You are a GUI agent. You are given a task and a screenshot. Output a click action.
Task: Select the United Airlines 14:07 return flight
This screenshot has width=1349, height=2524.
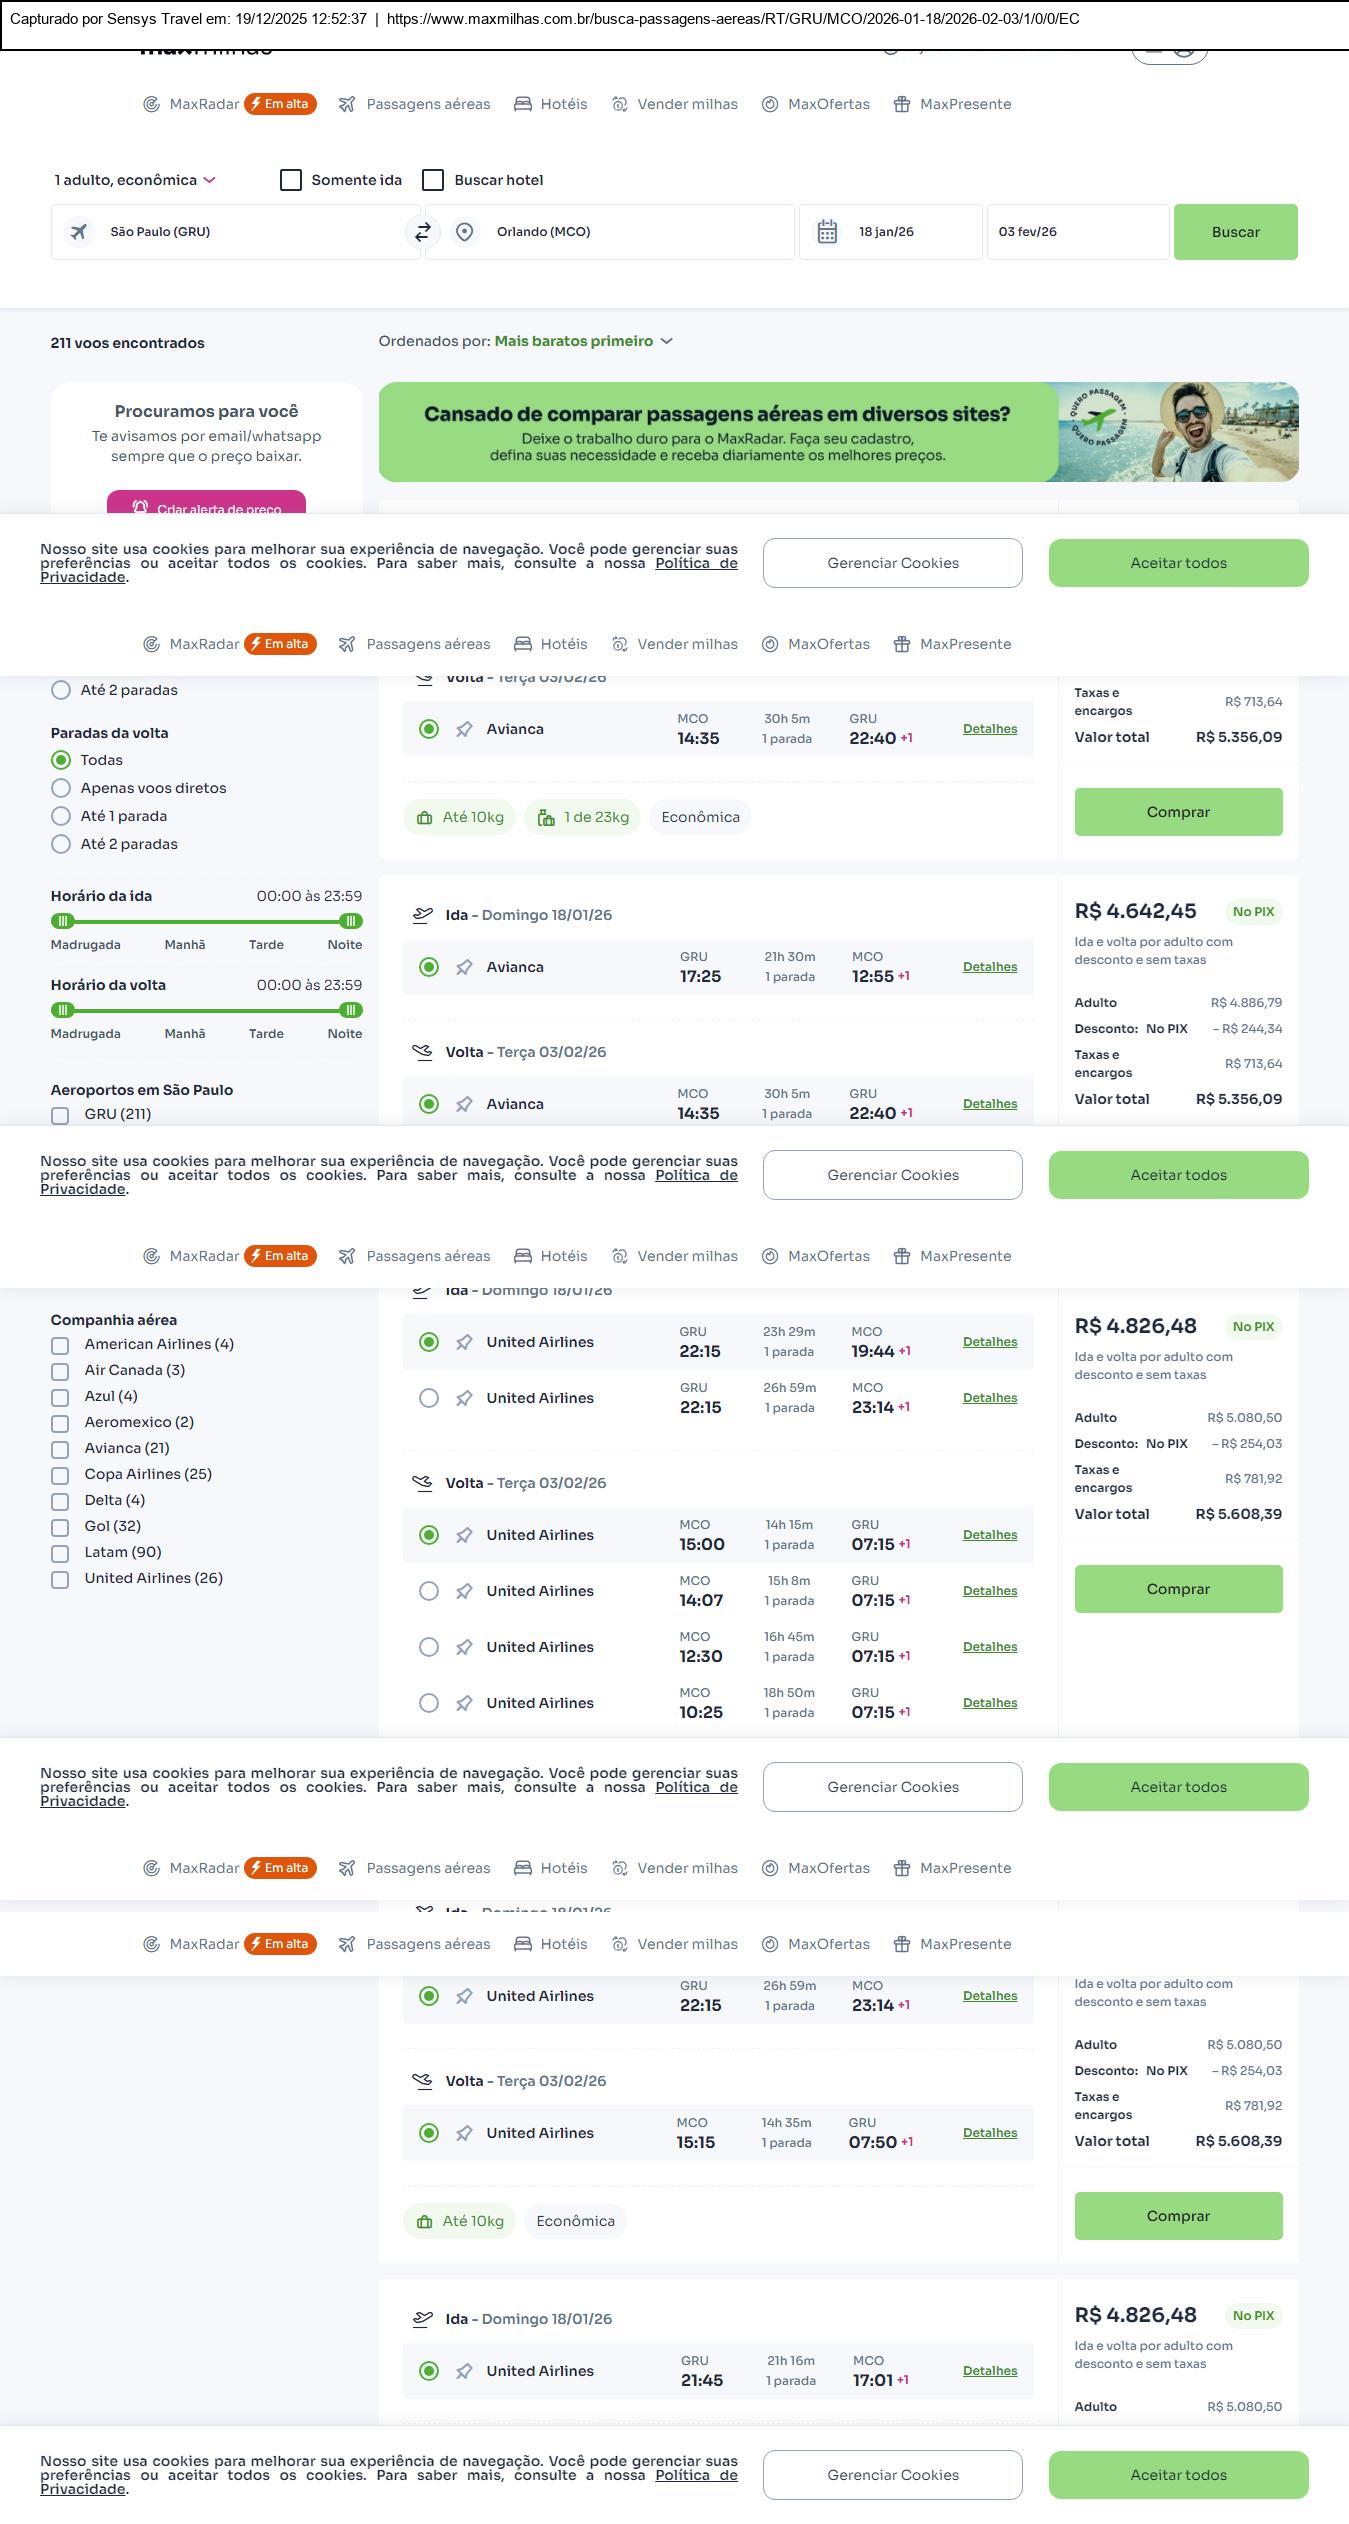[x=429, y=1591]
